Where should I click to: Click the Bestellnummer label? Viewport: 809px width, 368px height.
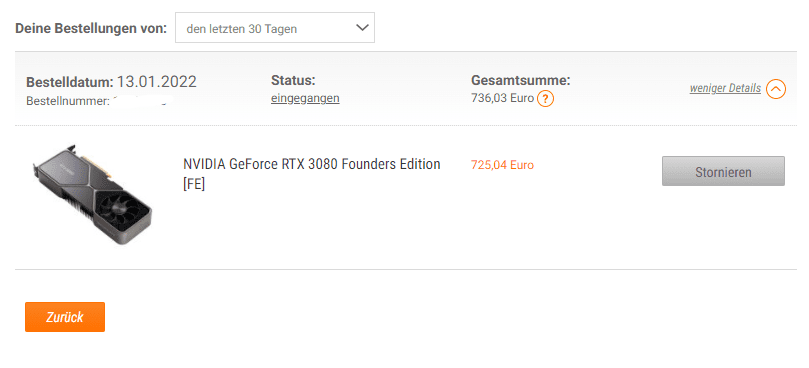pos(67,101)
